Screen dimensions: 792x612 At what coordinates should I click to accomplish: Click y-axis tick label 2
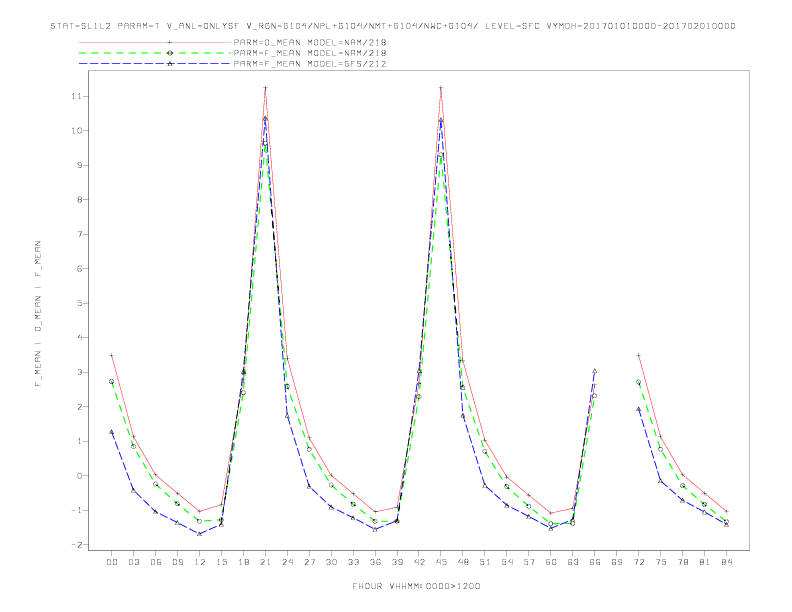click(x=80, y=406)
